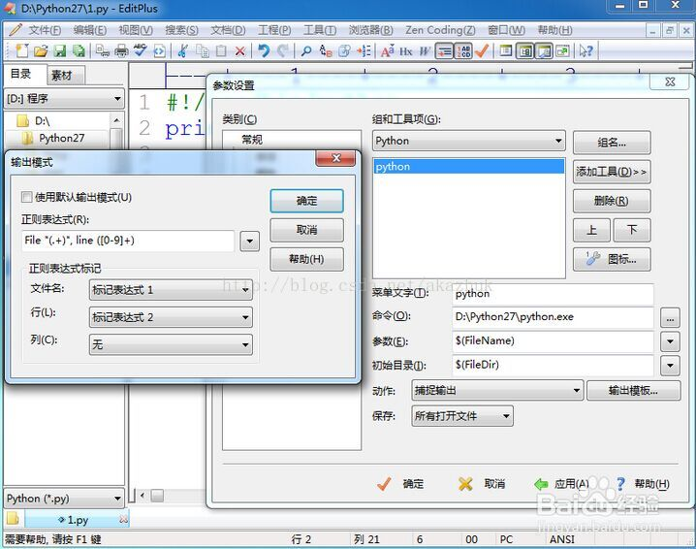This screenshot has height=549, width=696.
Task: Toggle the Line number toolbar icon
Action: coord(463,51)
